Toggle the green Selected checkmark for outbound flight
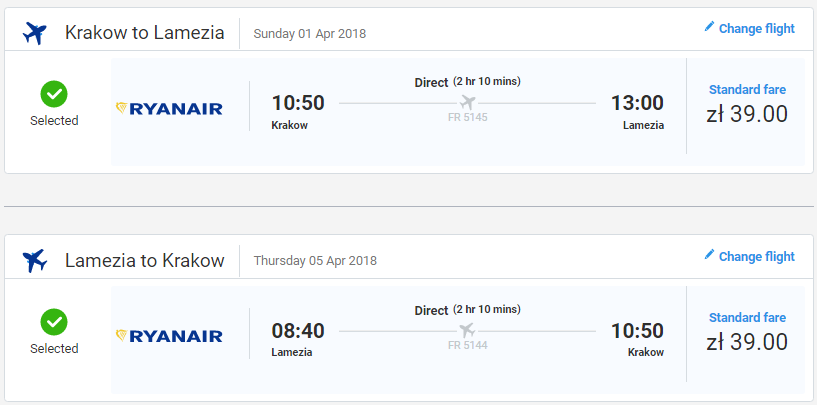The height and width of the screenshot is (405, 817). point(54,94)
